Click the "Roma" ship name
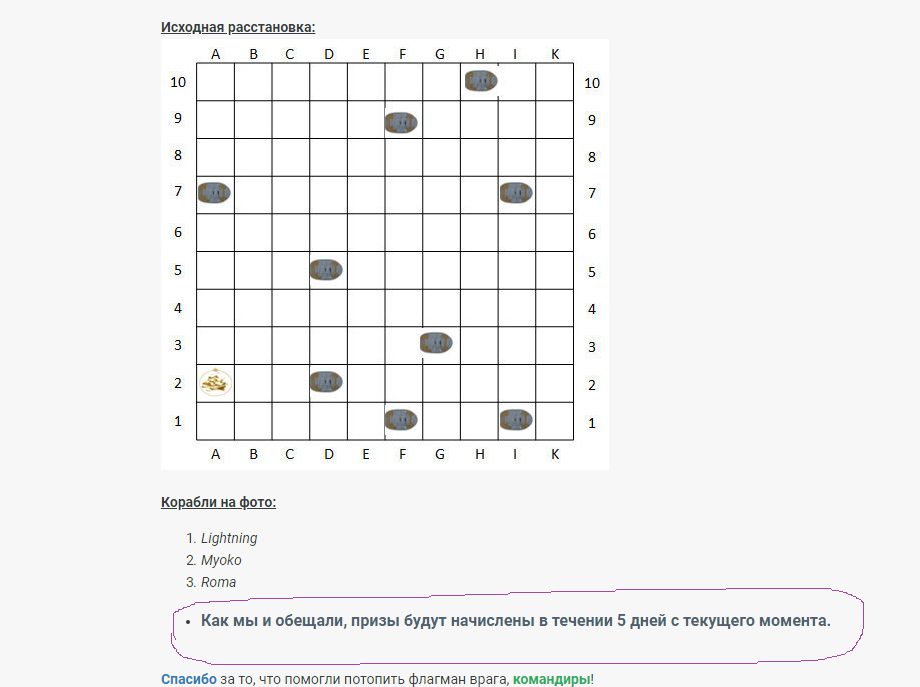 218,582
